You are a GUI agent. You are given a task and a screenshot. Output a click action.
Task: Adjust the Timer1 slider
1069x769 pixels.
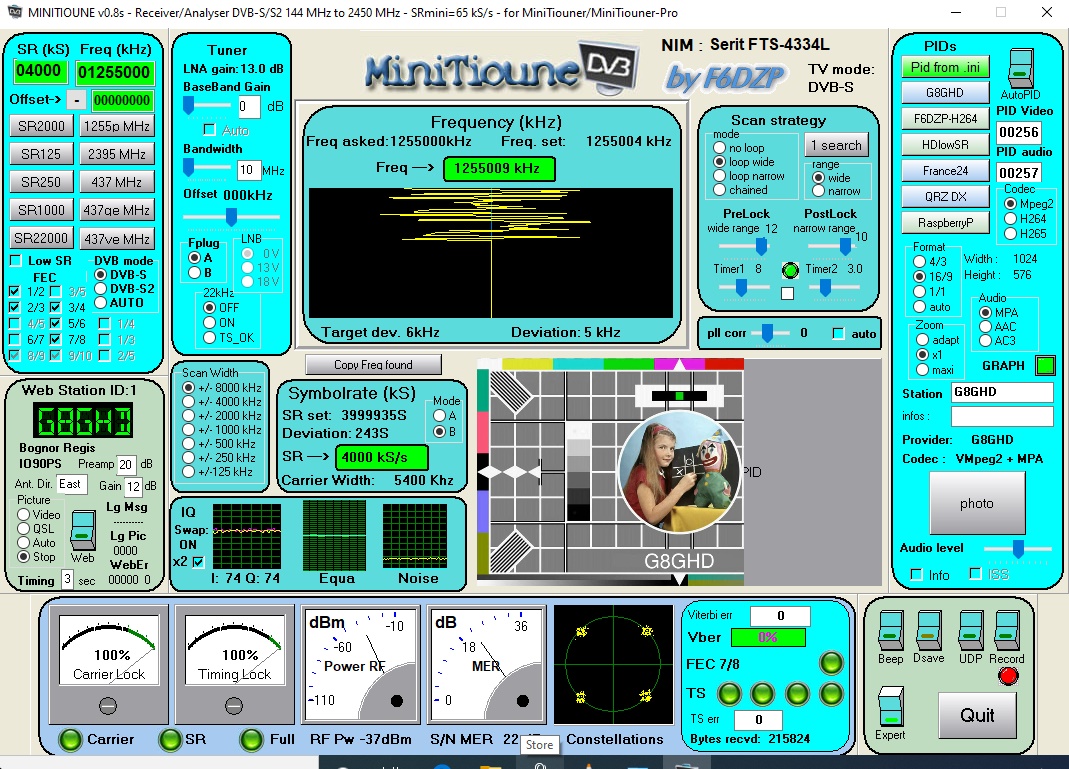coord(743,288)
